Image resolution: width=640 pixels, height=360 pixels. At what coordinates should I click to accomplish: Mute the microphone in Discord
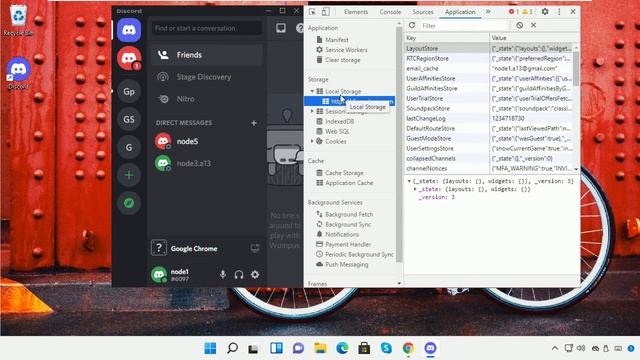click(x=223, y=275)
